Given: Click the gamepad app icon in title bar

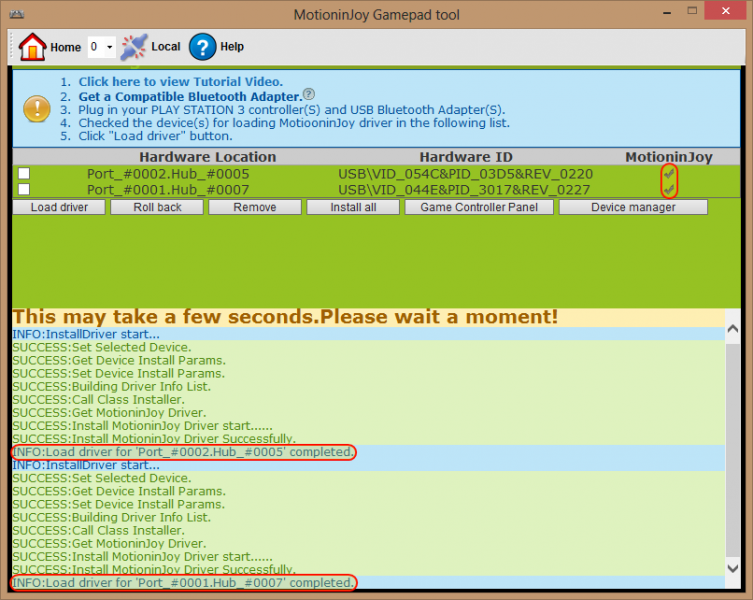Looking at the screenshot, I should pyautogui.click(x=16, y=14).
